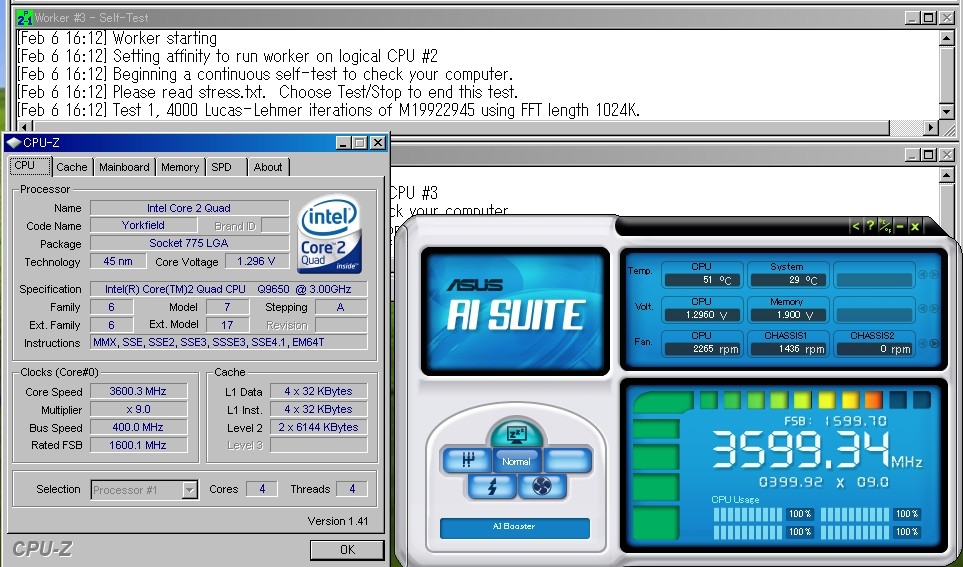Toggle Celsius/Fahrenheit units icon in AI Suite
Image resolution: width=963 pixels, height=567 pixels.
885,227
